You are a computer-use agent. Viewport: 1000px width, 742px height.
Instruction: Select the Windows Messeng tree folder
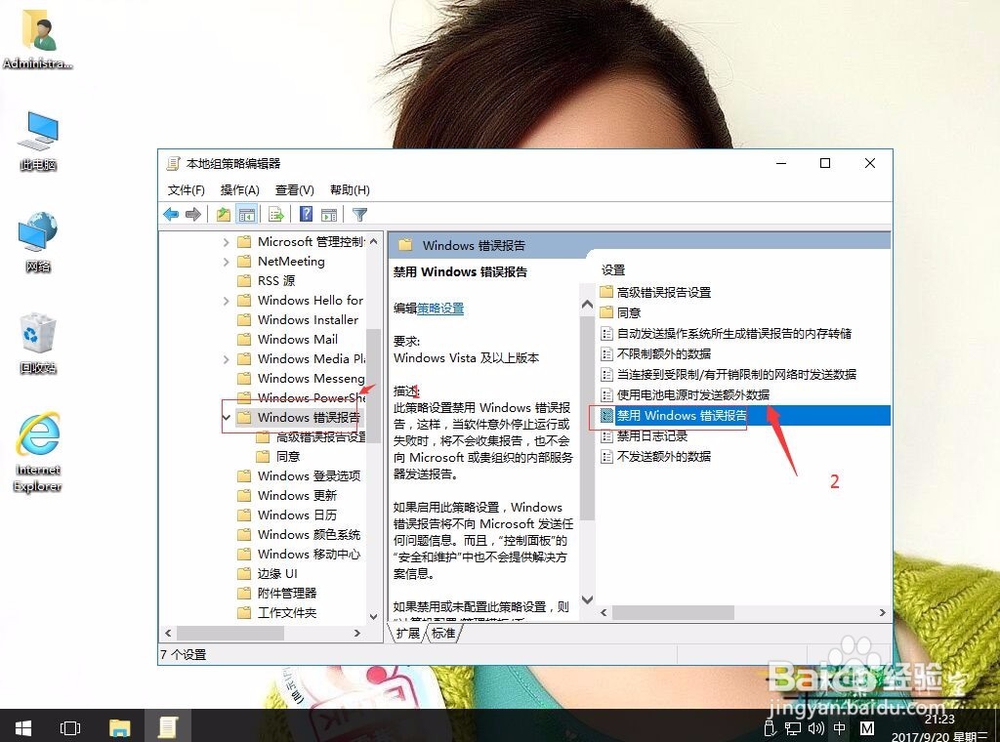[x=300, y=378]
